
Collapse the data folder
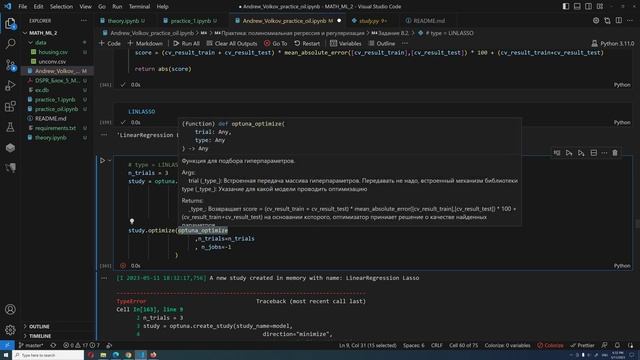coord(40,42)
